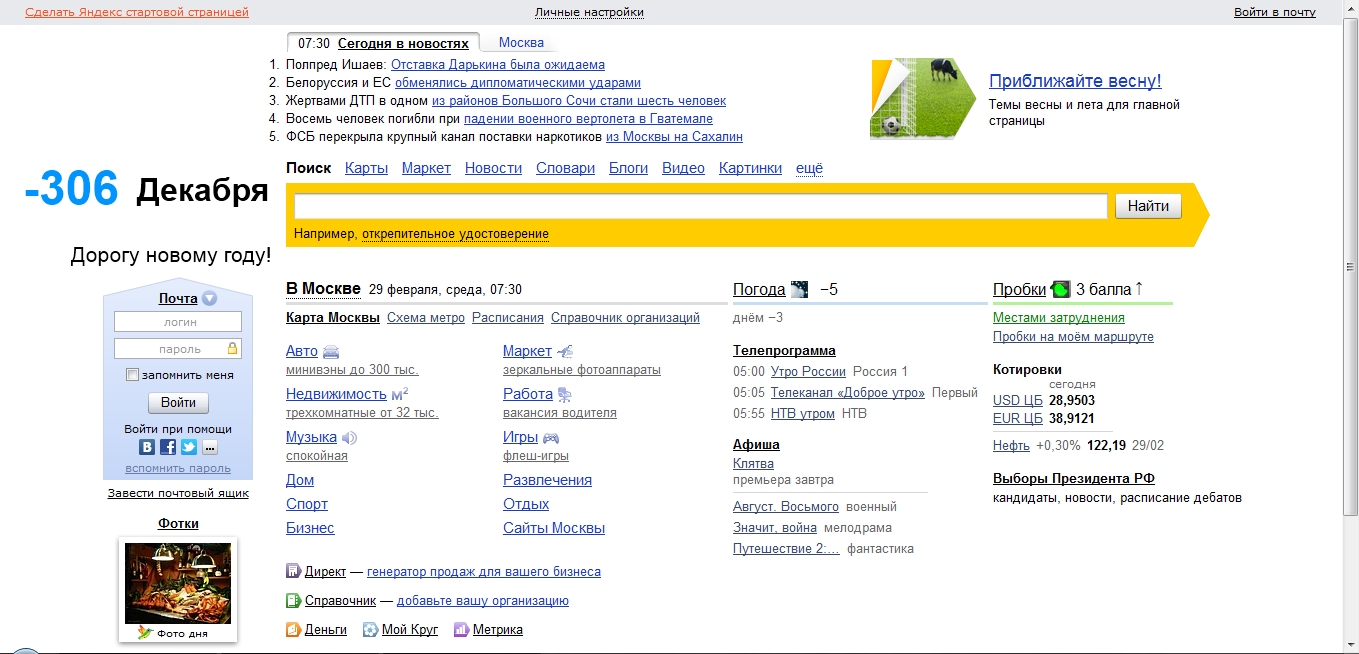Click the example query открепительное удостоверение
Viewport: 1359px width, 654px height.
coord(455,234)
